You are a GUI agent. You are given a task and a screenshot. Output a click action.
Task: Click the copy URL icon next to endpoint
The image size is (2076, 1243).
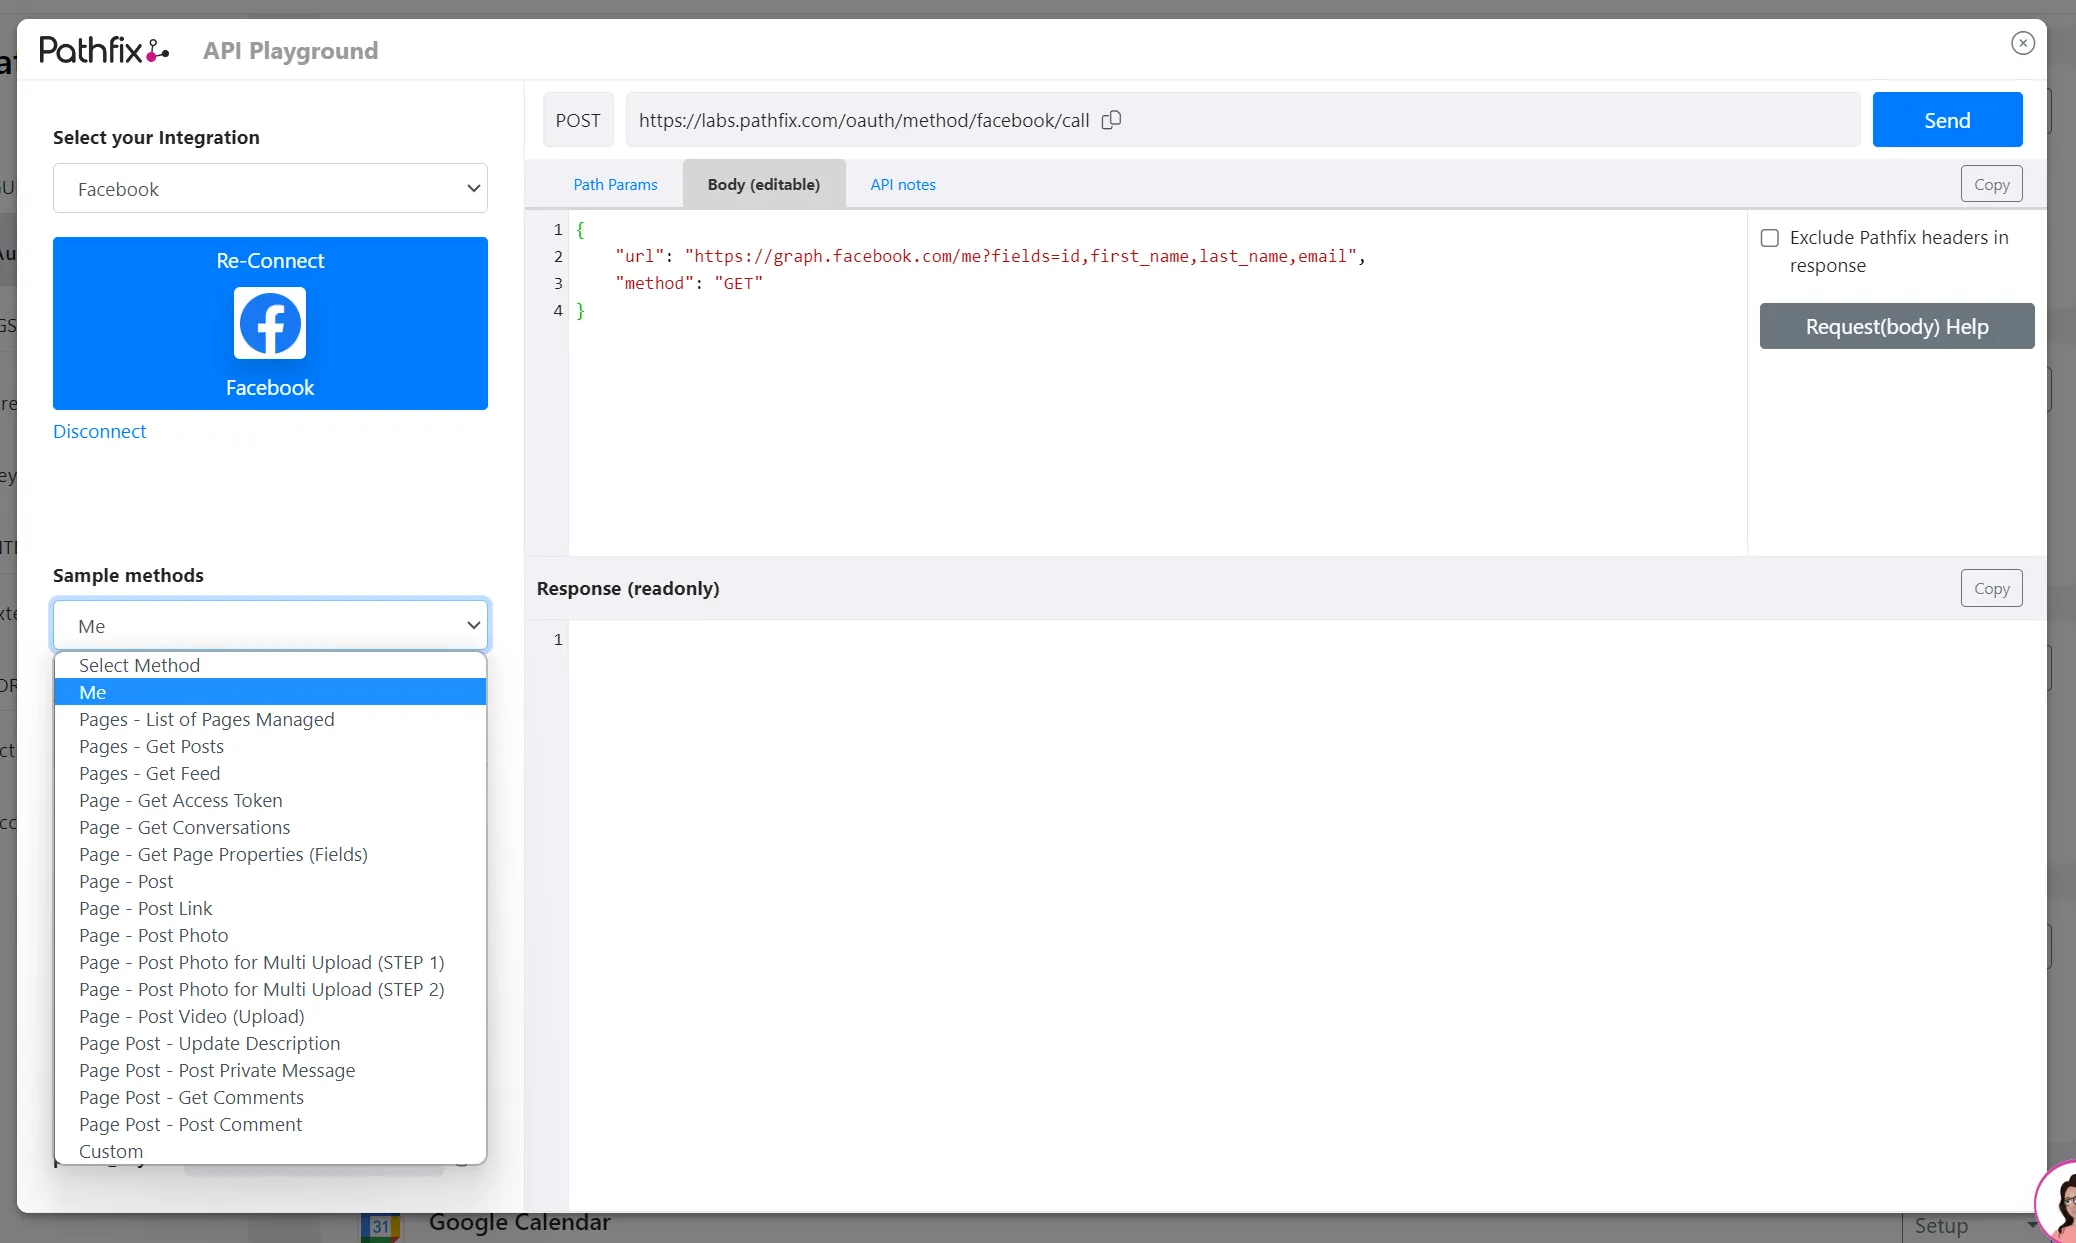point(1111,120)
